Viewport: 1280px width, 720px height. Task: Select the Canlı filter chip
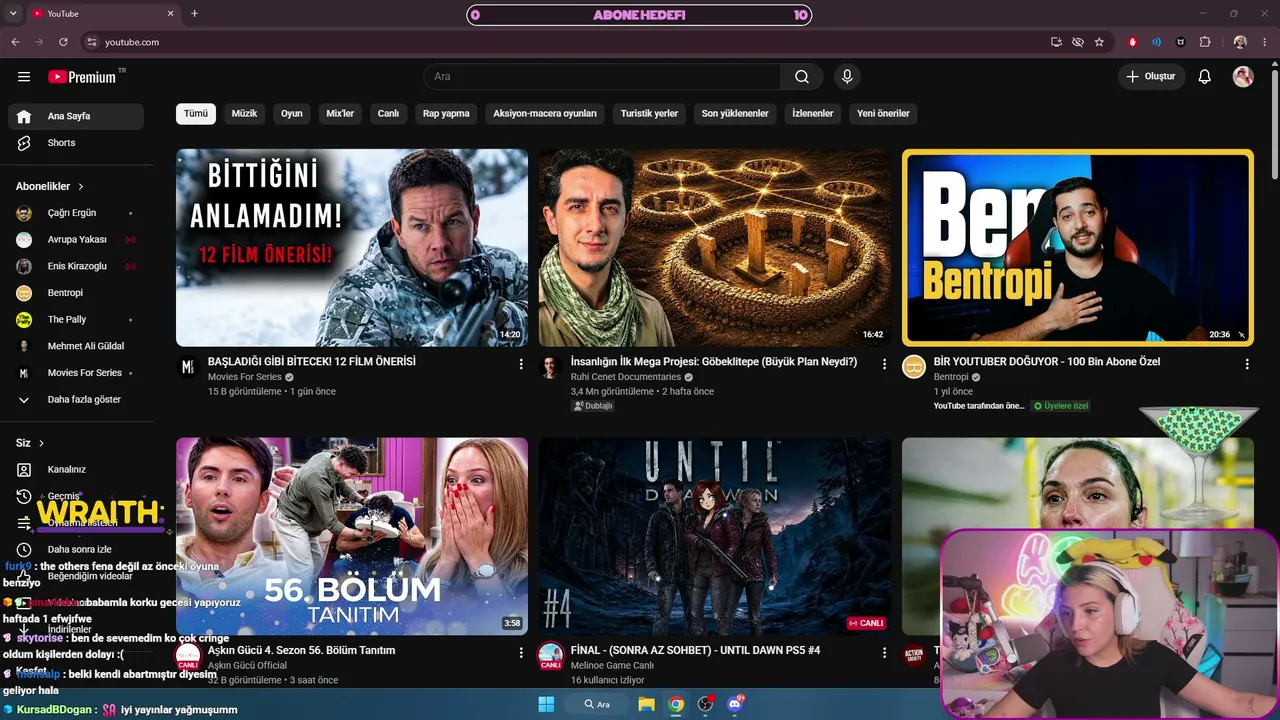[388, 114]
